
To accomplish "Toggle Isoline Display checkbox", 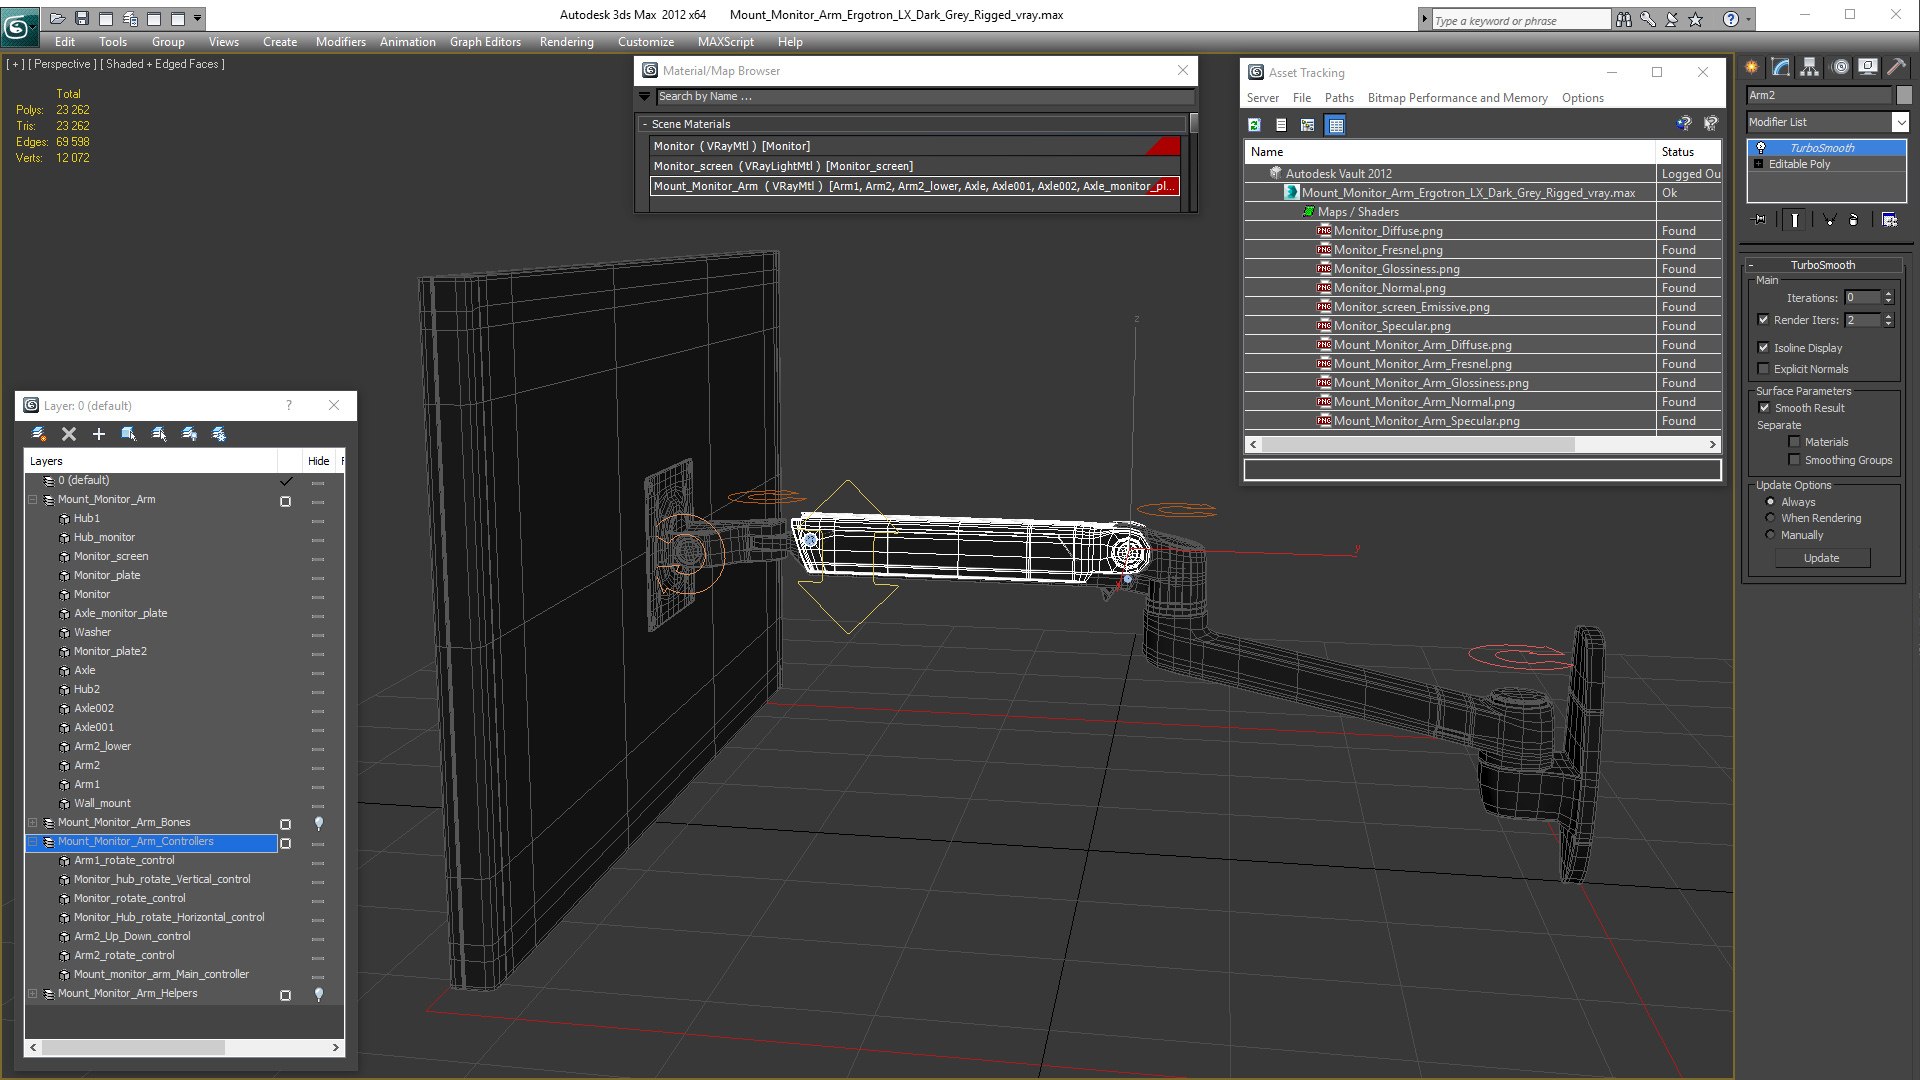I will [x=1764, y=348].
